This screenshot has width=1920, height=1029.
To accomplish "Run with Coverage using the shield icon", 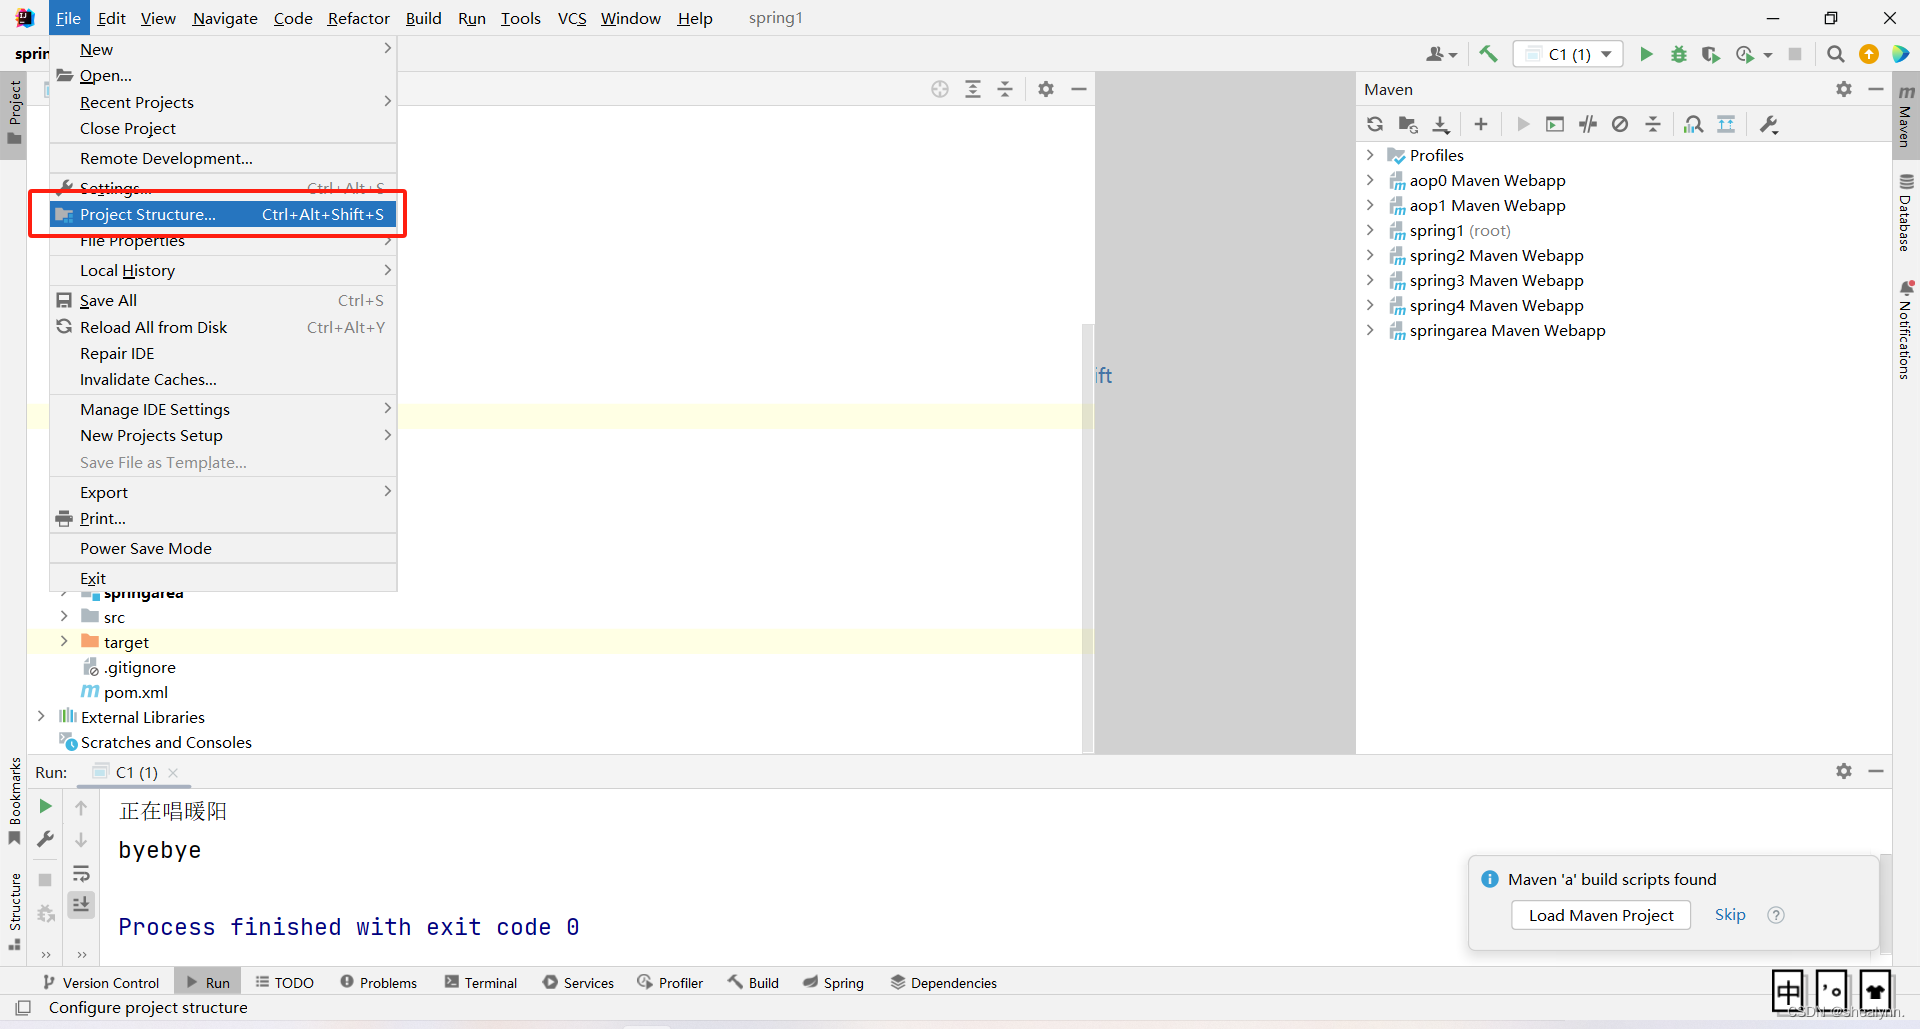I will tap(1711, 54).
